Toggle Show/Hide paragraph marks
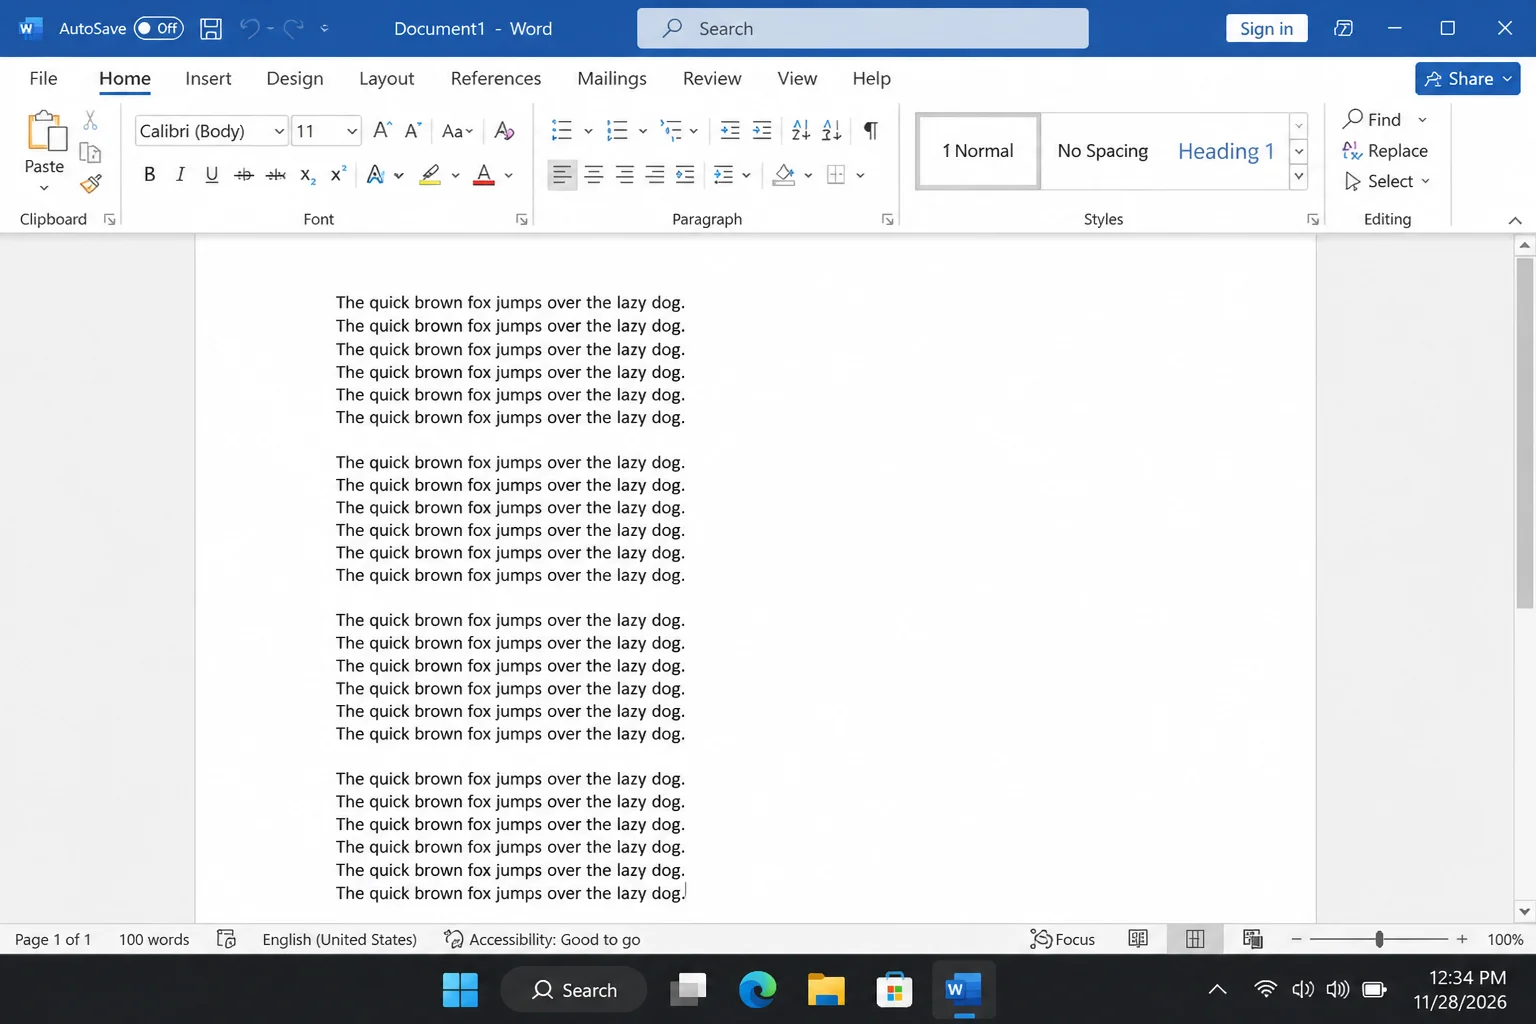Screen dimensions: 1536x1024 871,130
